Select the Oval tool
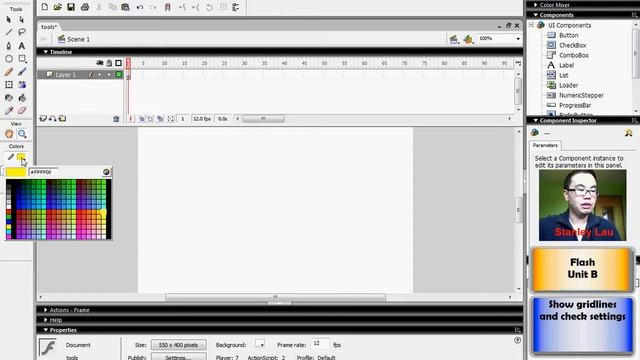The height and width of the screenshot is (360, 640). point(9,59)
